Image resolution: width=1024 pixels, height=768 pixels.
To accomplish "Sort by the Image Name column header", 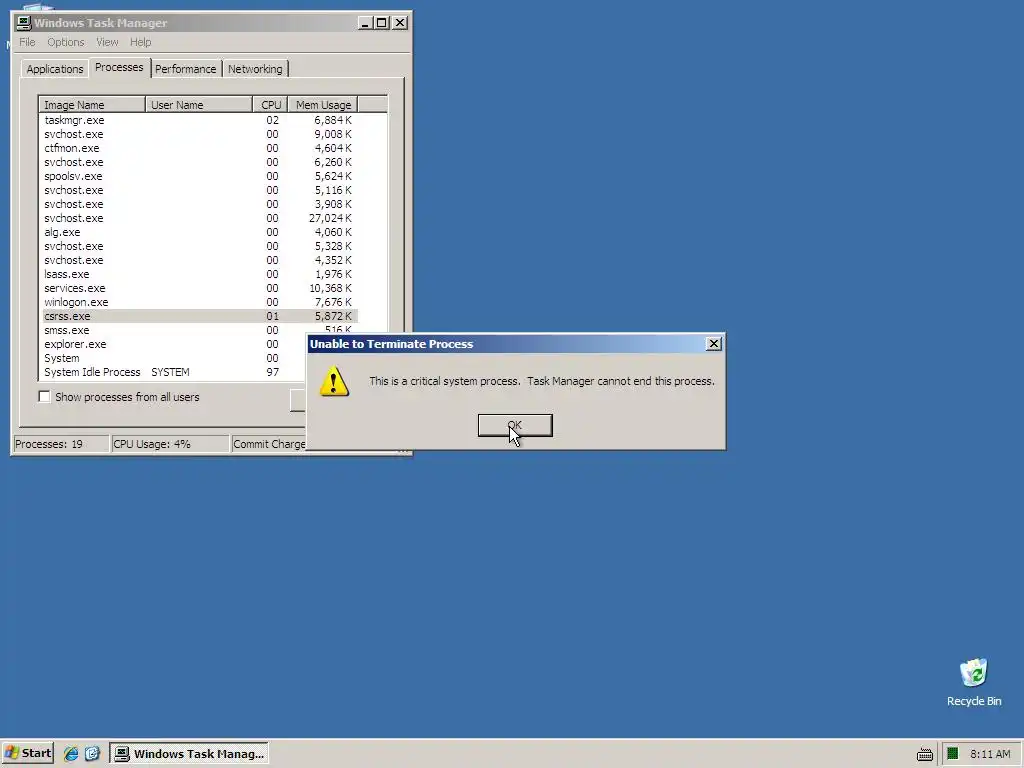I will pos(92,104).
